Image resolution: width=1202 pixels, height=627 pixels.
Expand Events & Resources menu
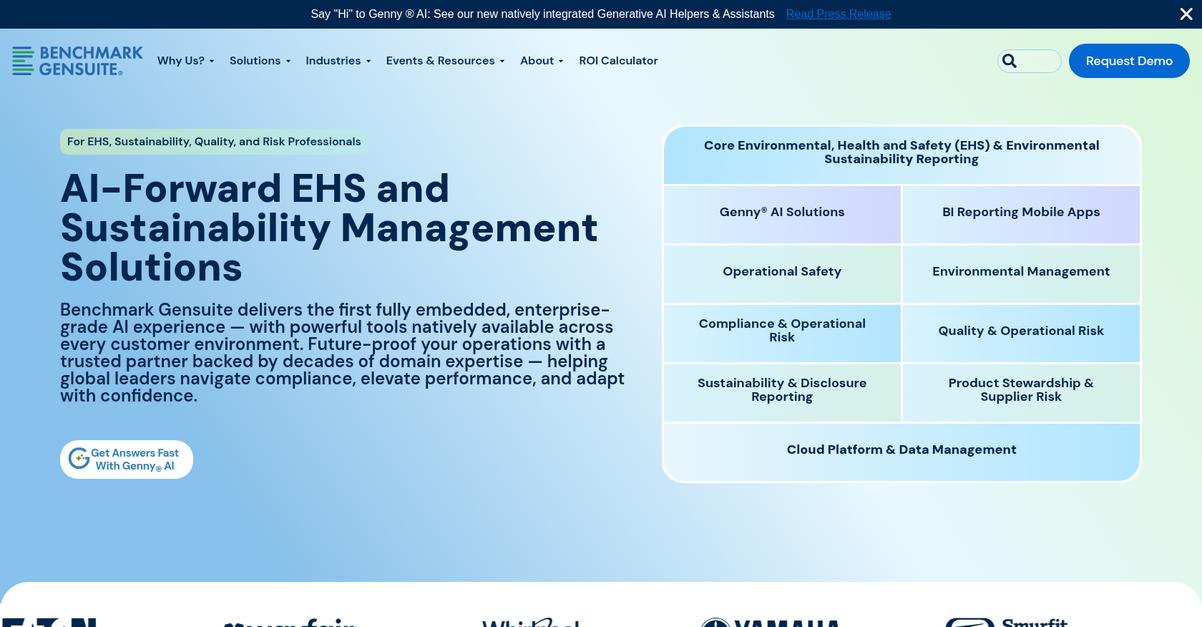(445, 61)
